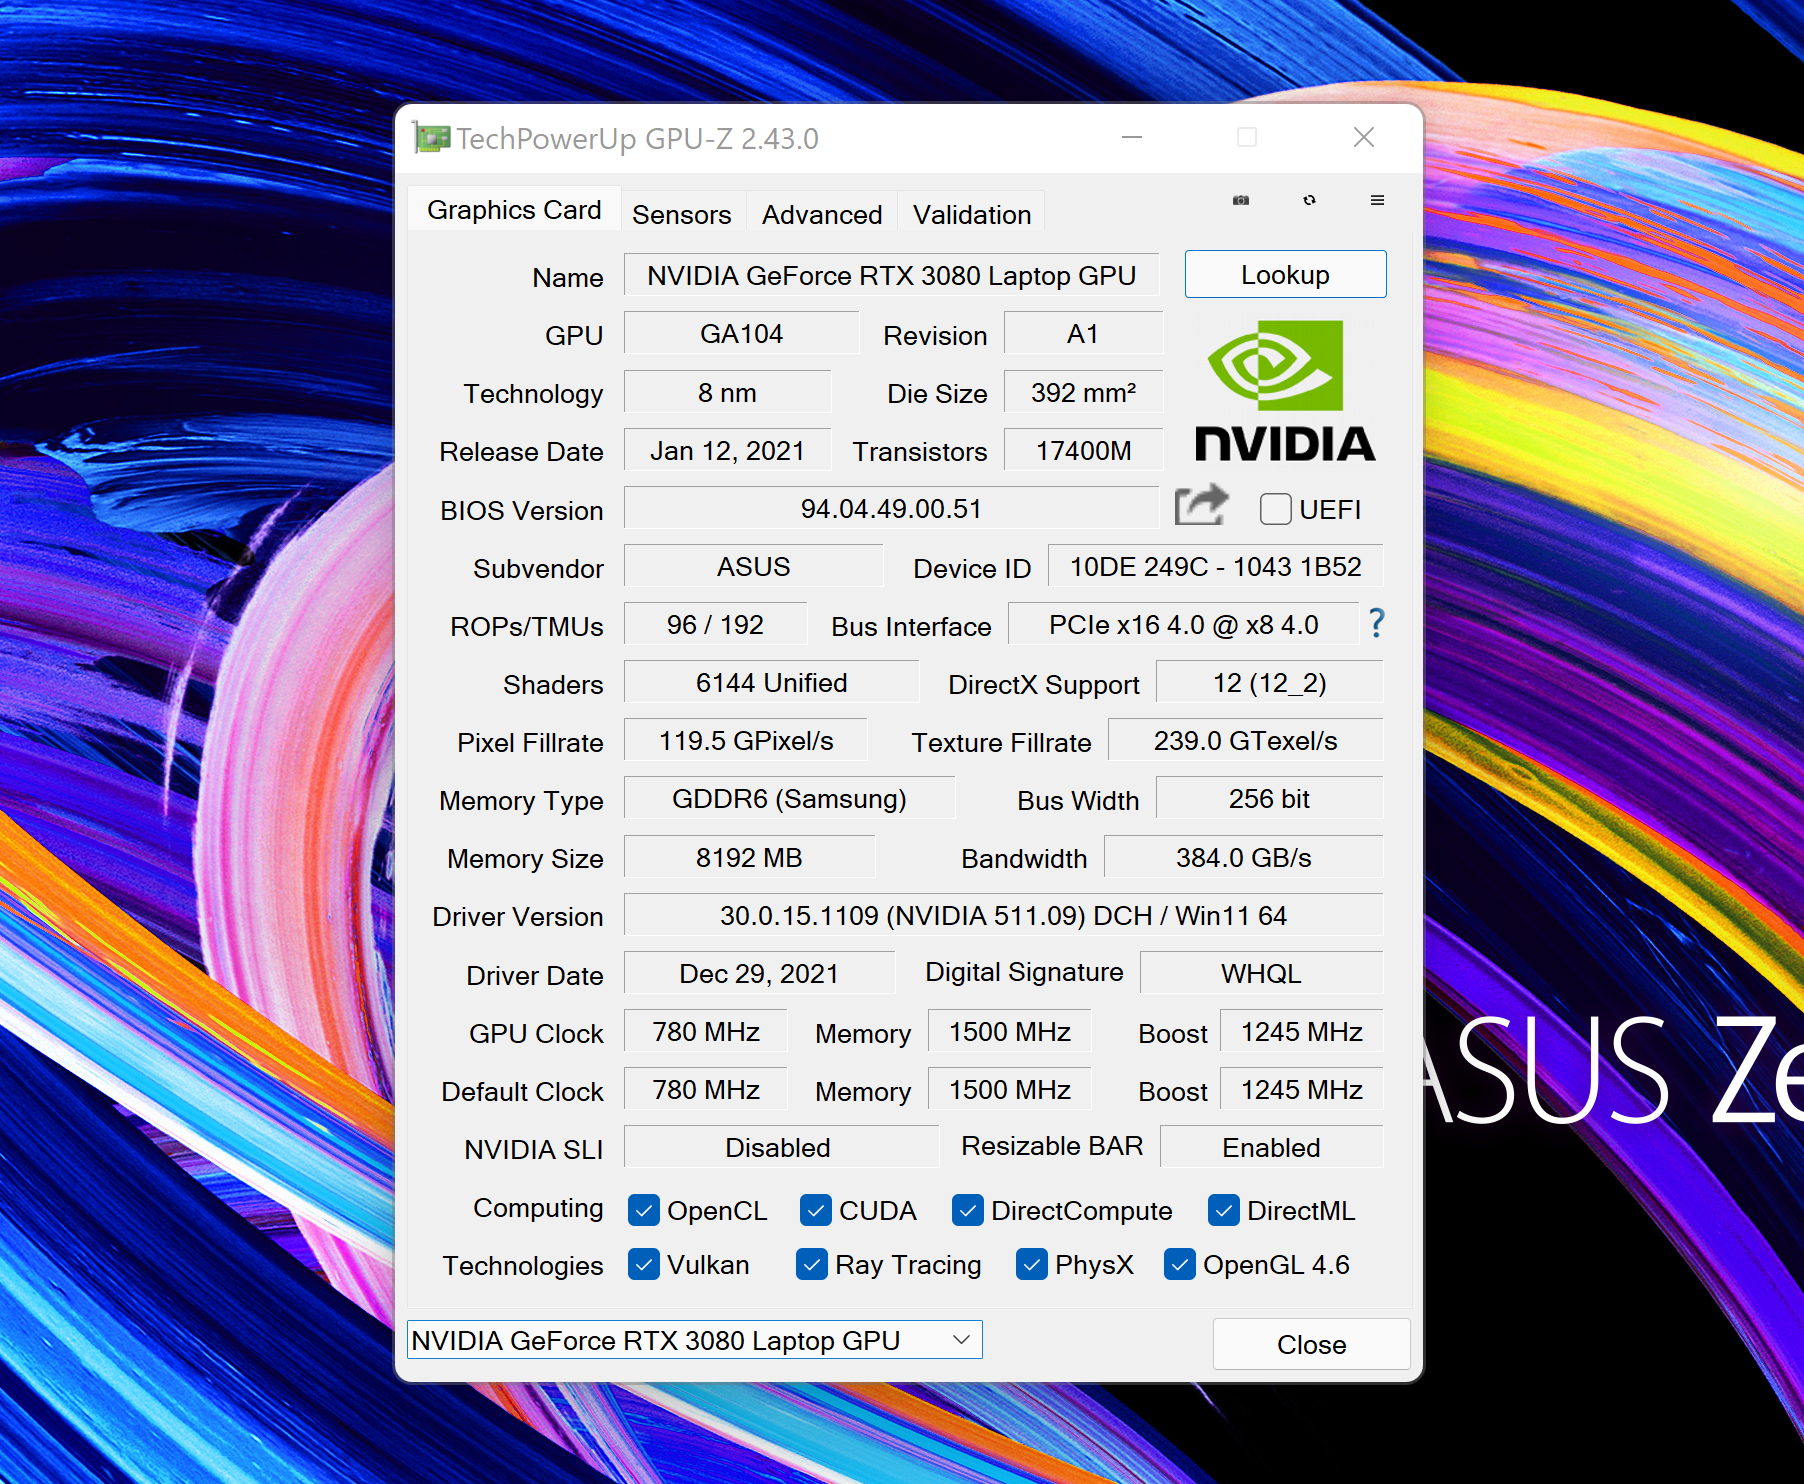
Task: Click the Digital Signature value WHQL
Action: [1261, 973]
